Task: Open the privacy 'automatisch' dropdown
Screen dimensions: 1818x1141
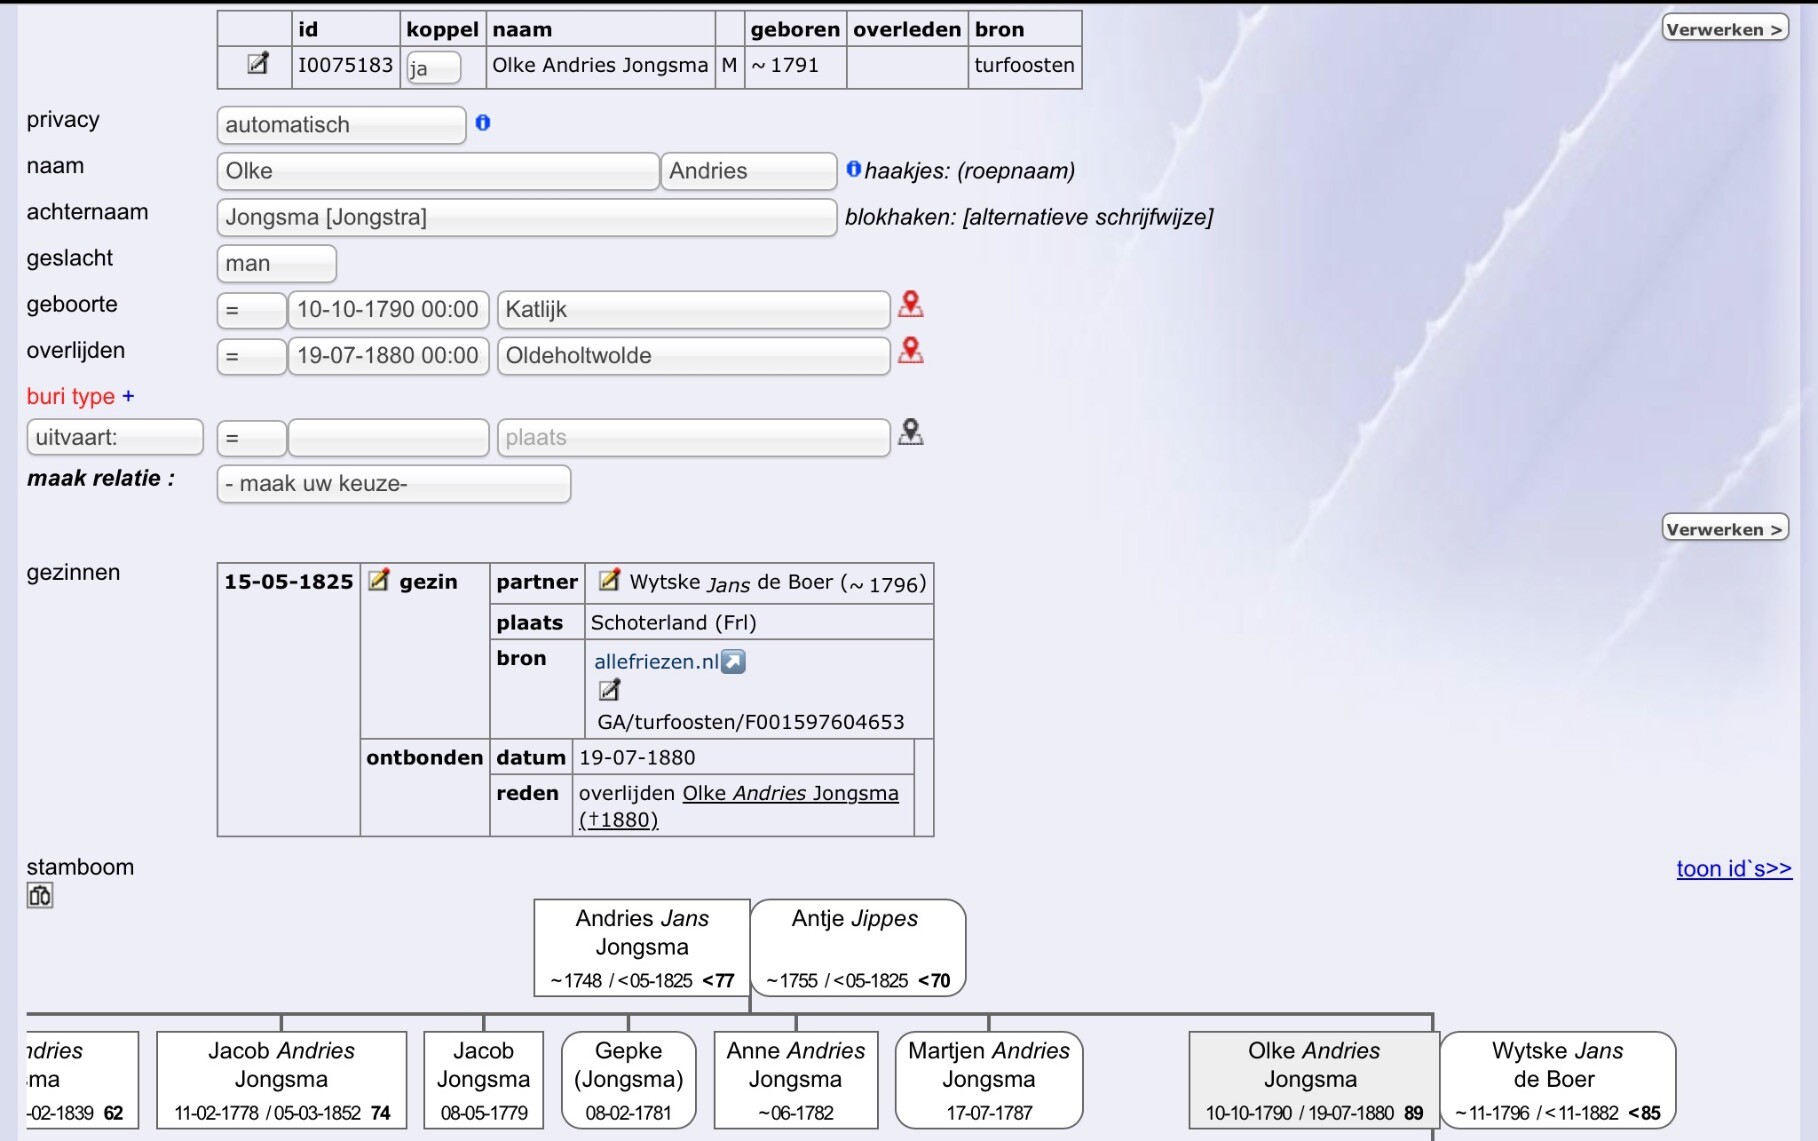Action: 341,125
